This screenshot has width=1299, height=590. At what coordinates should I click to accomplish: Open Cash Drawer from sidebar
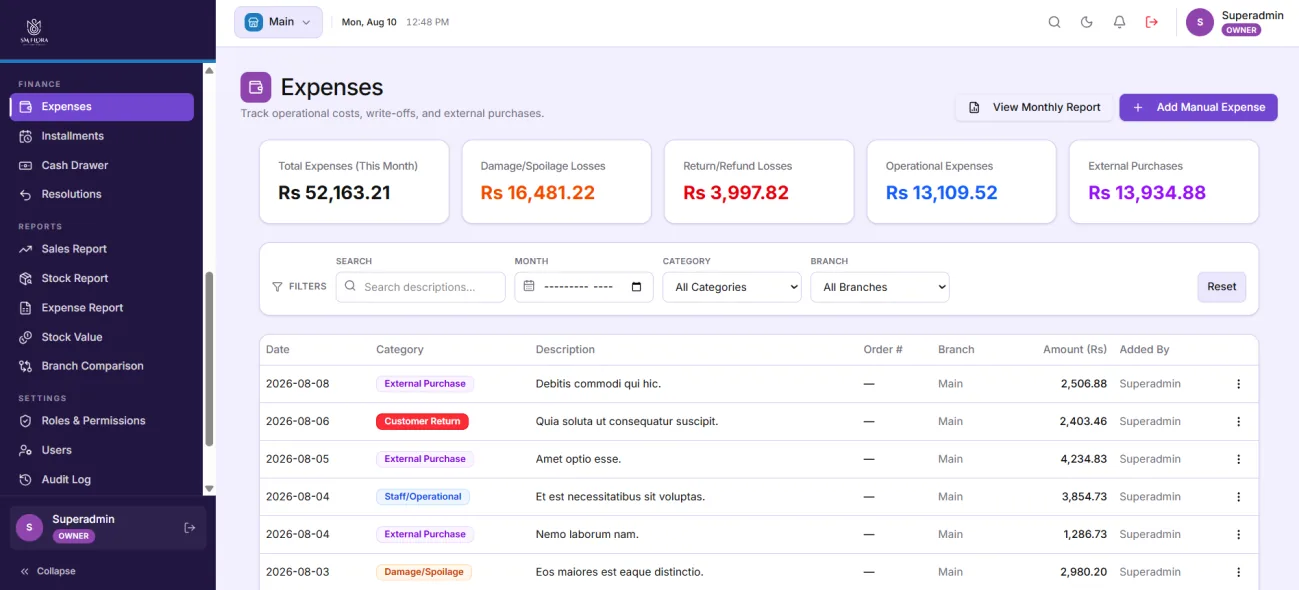(102, 165)
